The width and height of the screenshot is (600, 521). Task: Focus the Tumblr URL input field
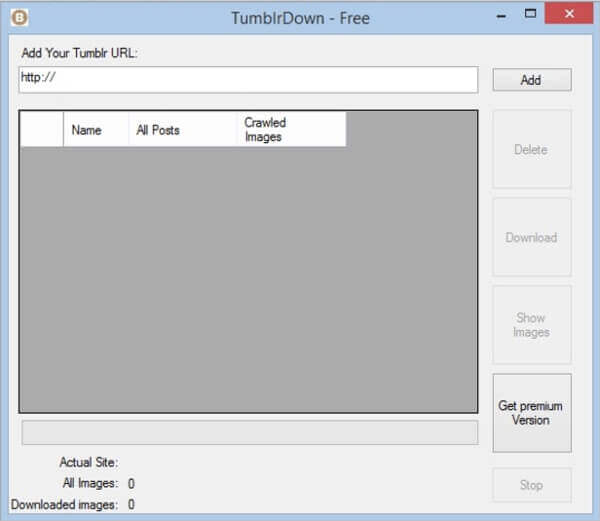click(x=248, y=80)
